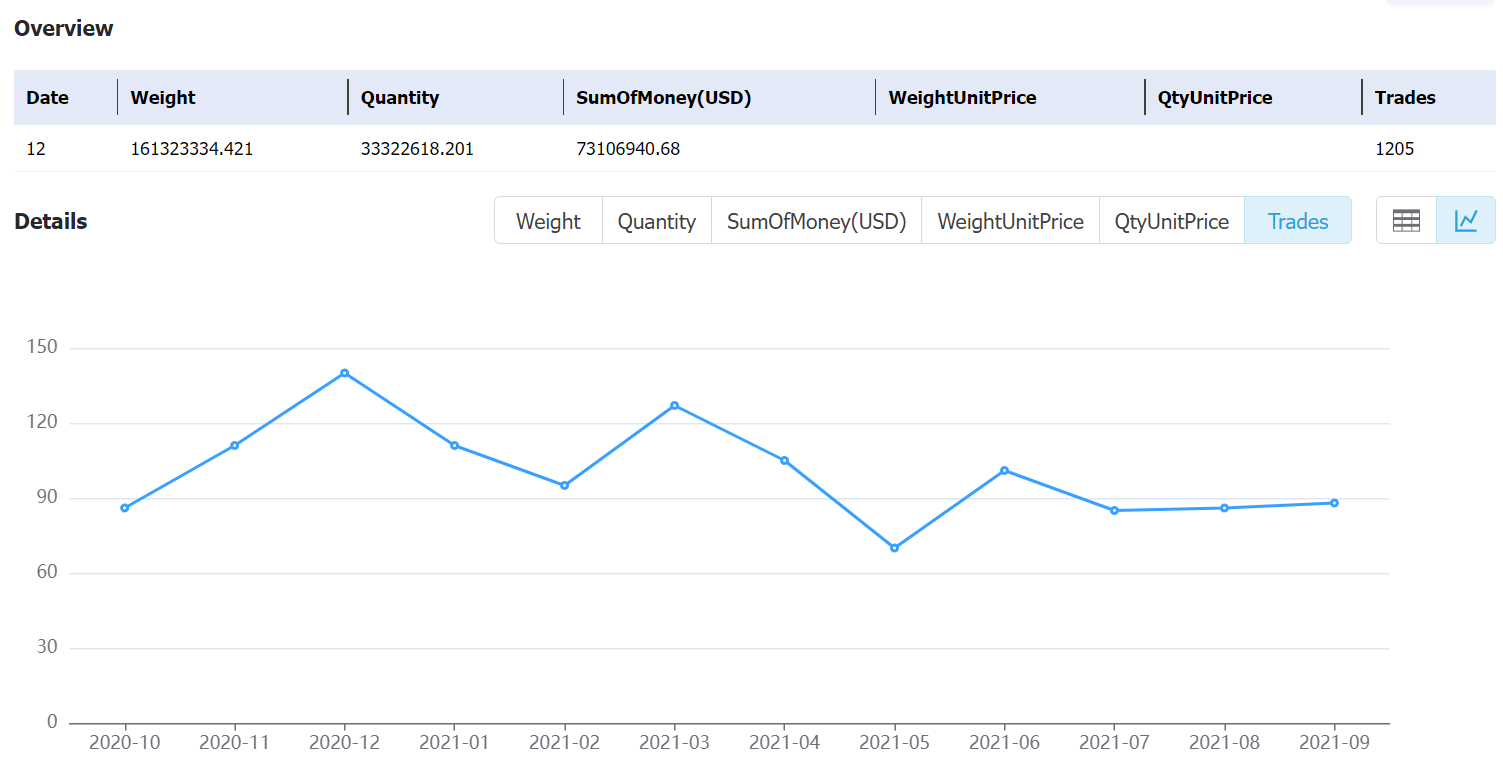The height and width of the screenshot is (760, 1503).
Task: Click the 2021-08 data point on chart
Action: [1225, 508]
